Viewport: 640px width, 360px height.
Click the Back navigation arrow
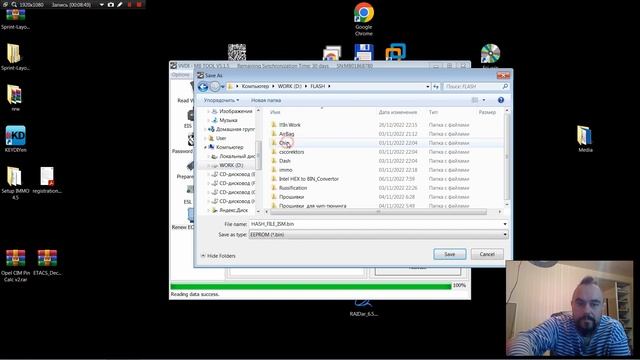pyautogui.click(x=203, y=87)
